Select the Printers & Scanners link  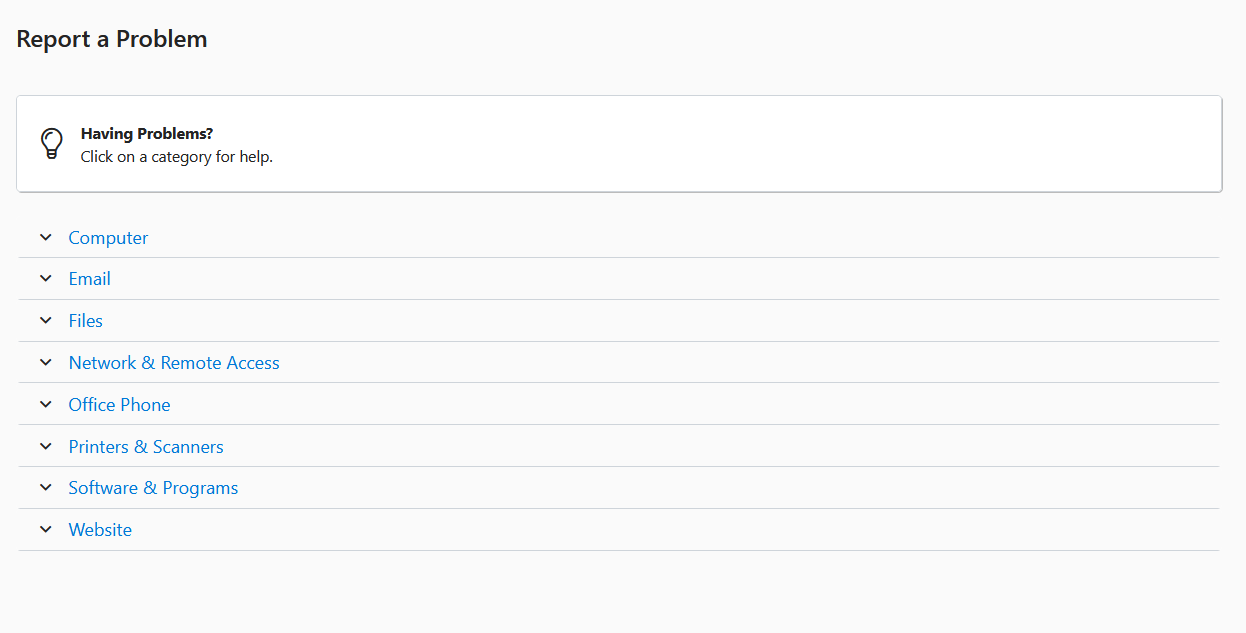[x=146, y=447]
